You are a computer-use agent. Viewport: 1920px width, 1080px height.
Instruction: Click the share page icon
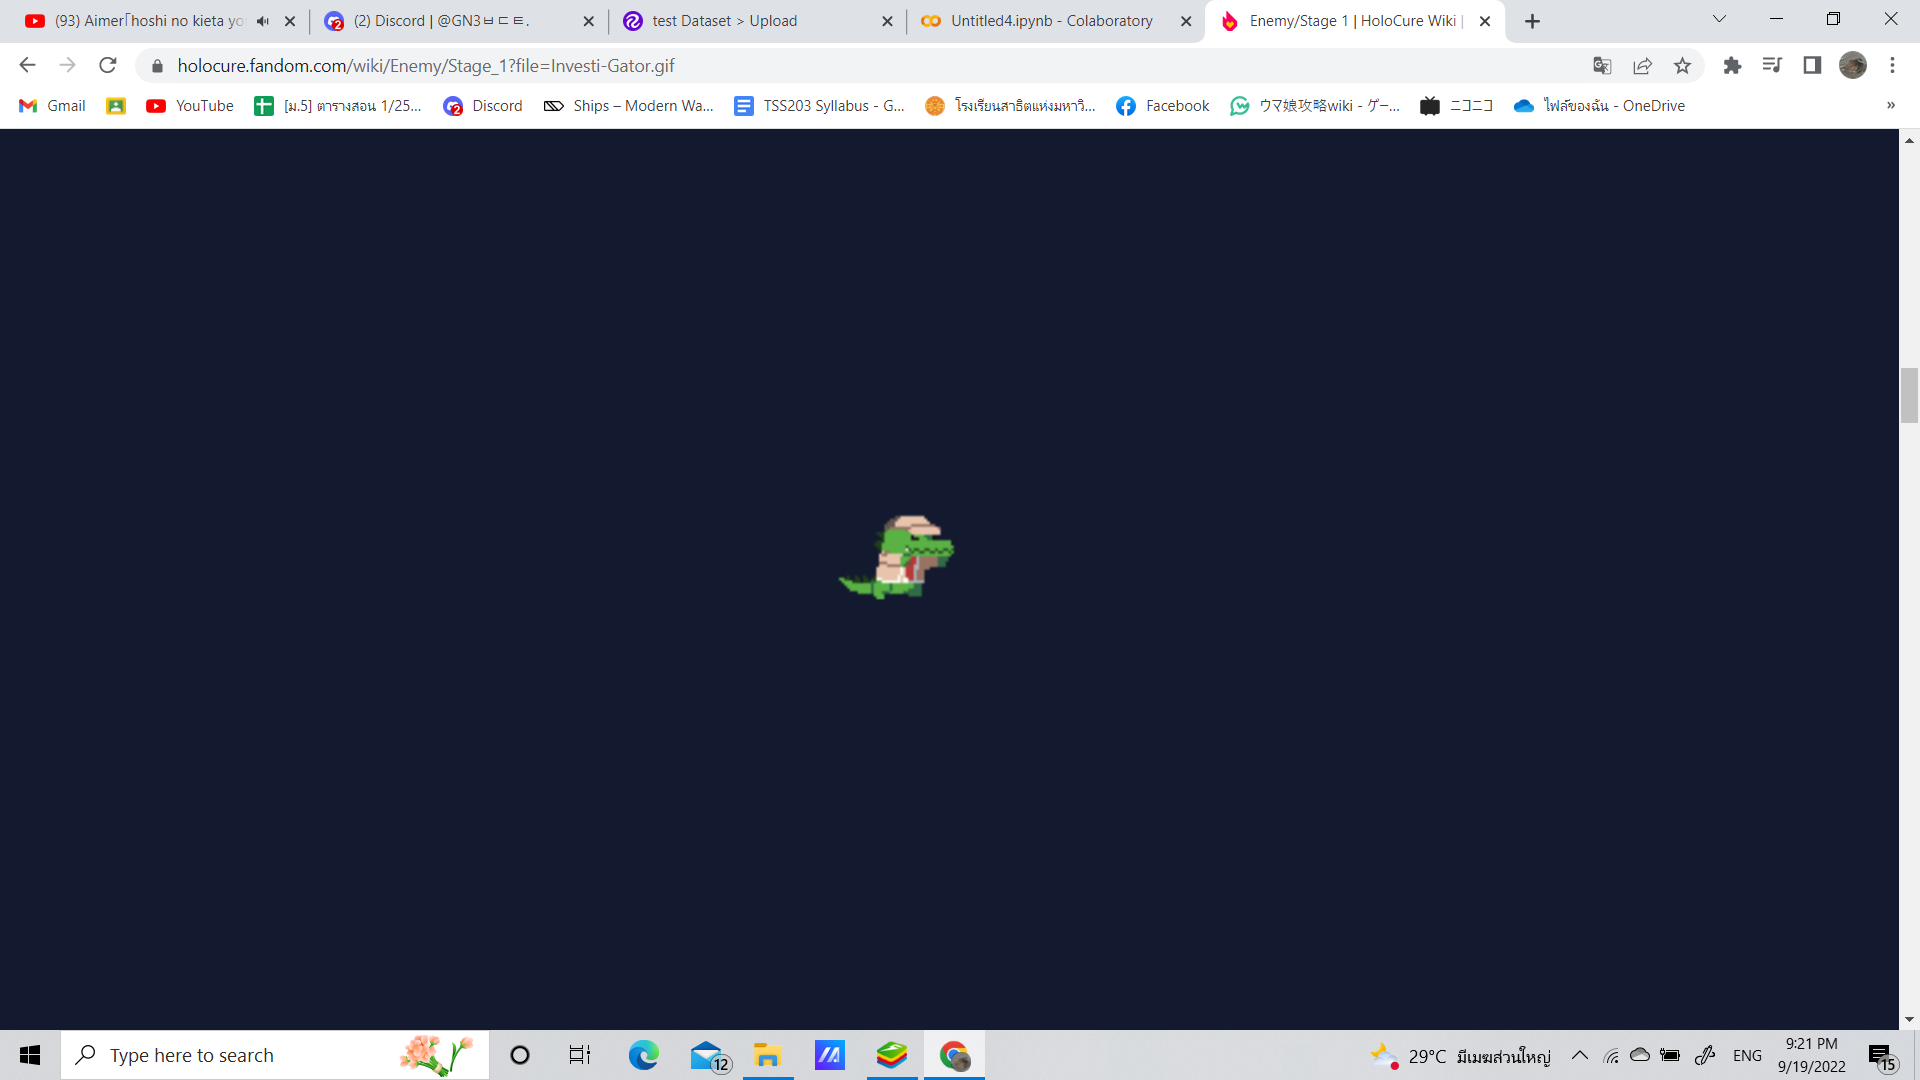pos(1642,66)
